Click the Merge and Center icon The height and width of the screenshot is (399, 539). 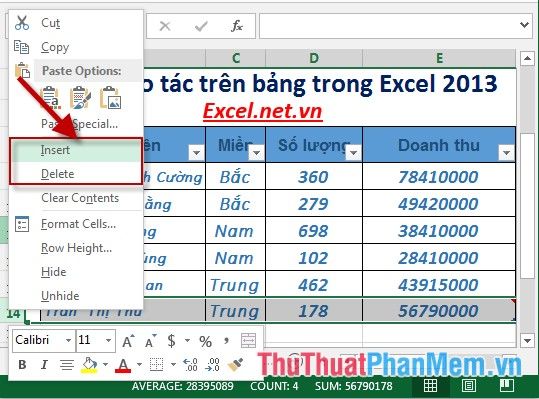point(248,341)
